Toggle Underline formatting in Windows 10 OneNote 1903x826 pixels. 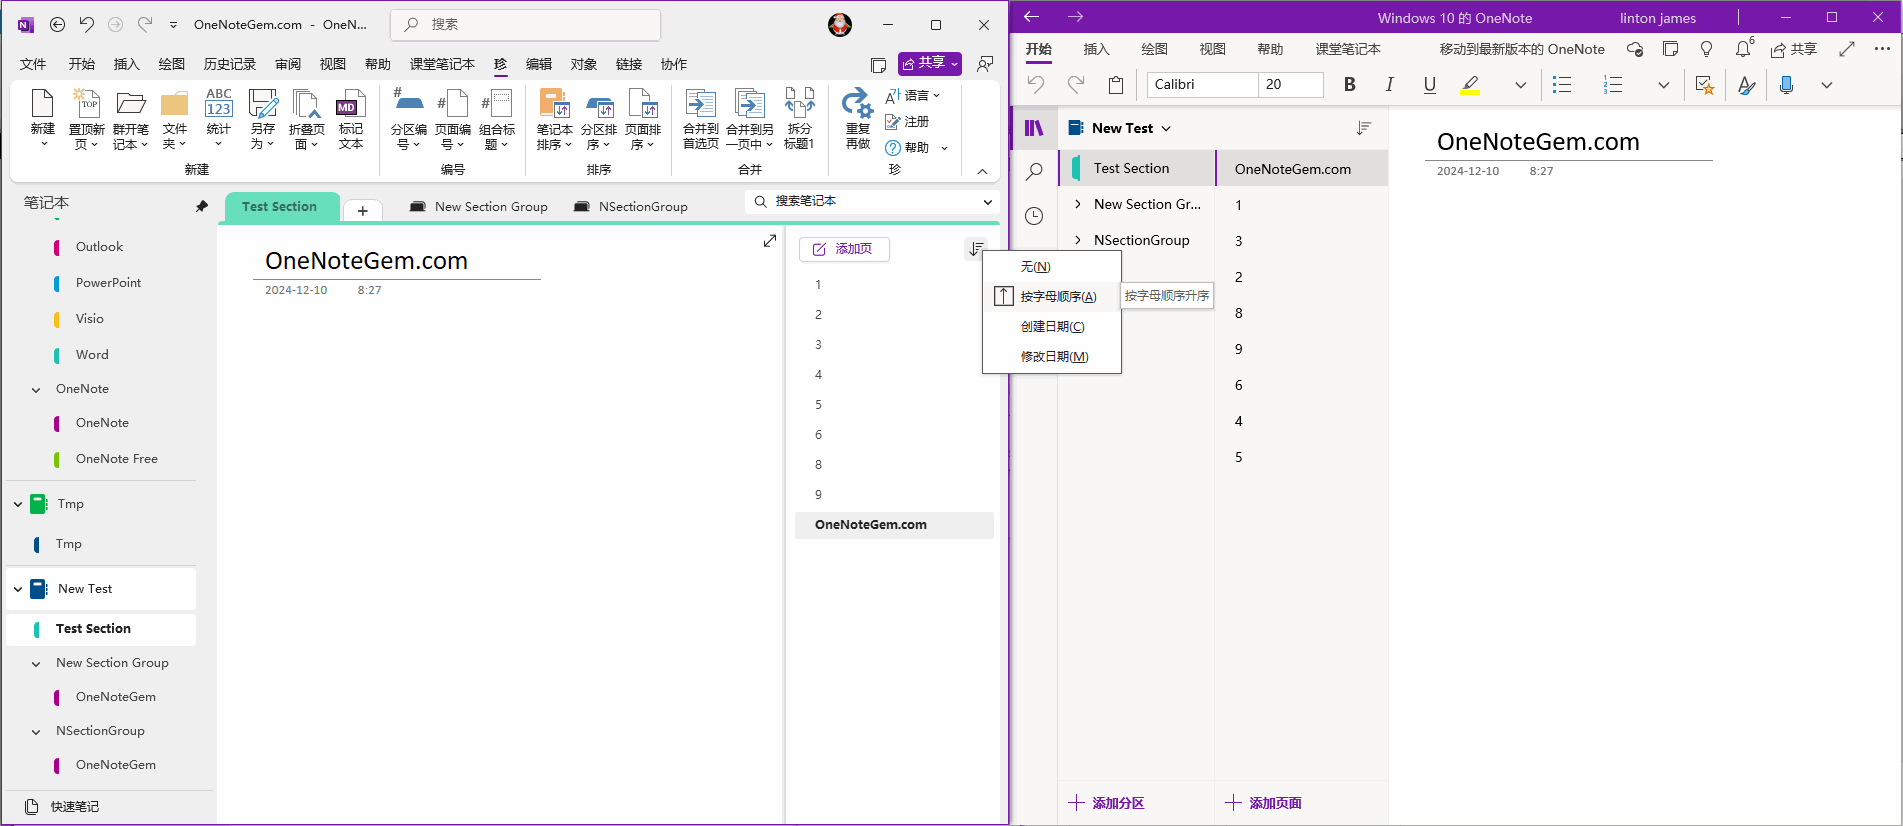1430,85
